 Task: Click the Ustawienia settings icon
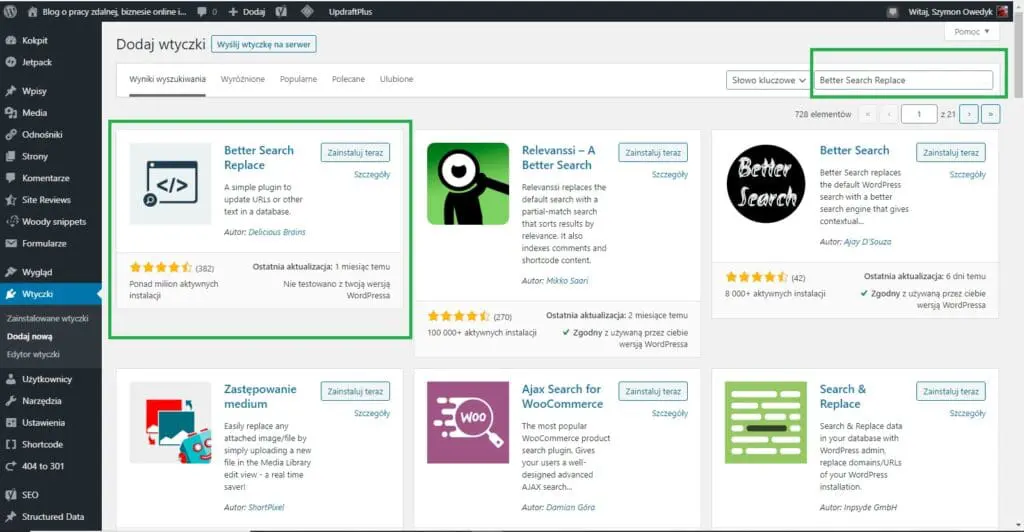click(10, 422)
